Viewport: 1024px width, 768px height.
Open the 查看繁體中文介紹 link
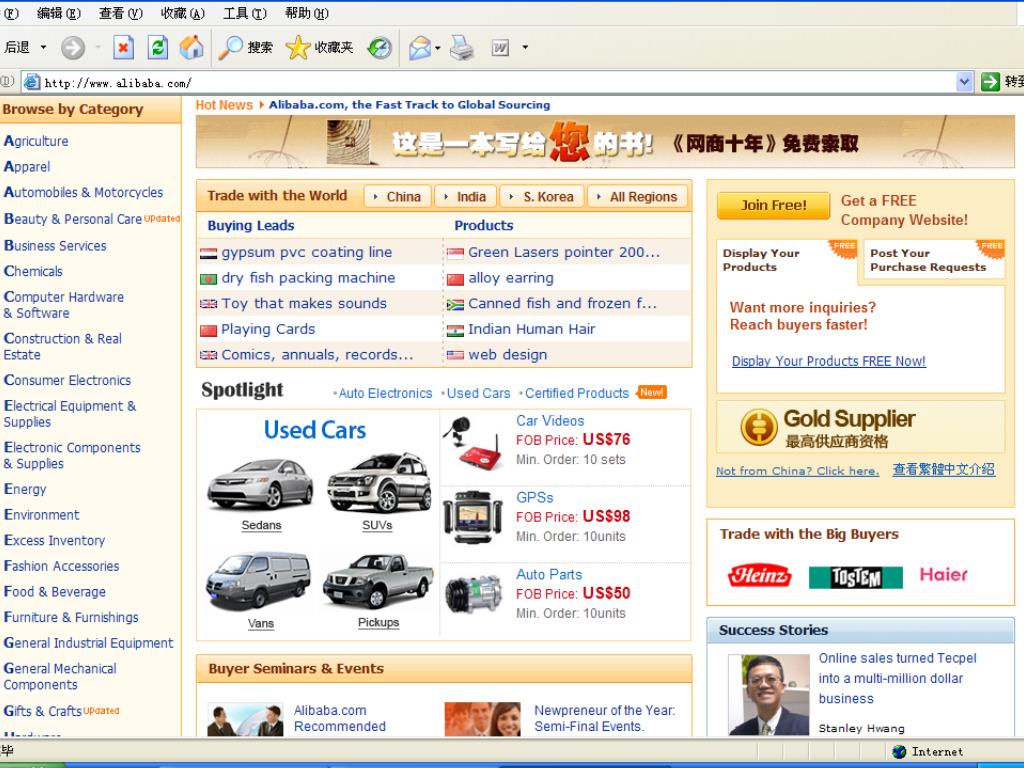[944, 470]
